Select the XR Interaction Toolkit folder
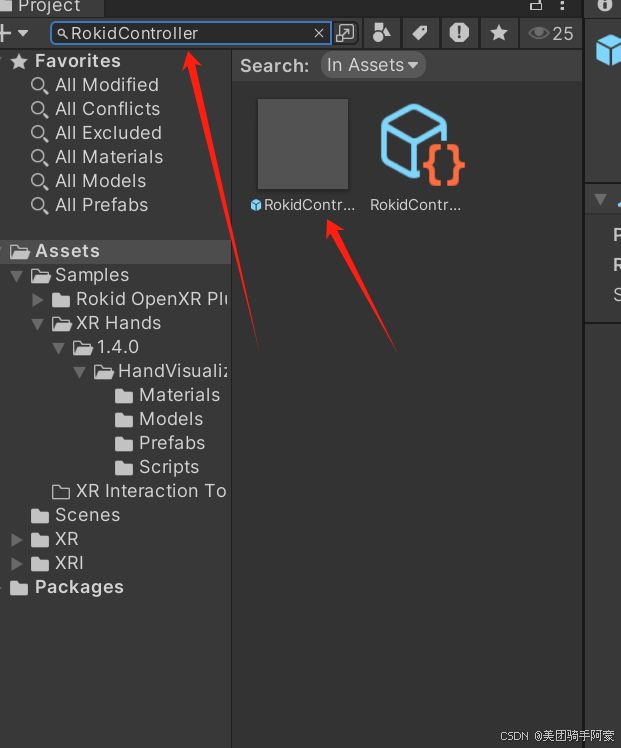Viewport: 621px width, 748px height. 151,491
